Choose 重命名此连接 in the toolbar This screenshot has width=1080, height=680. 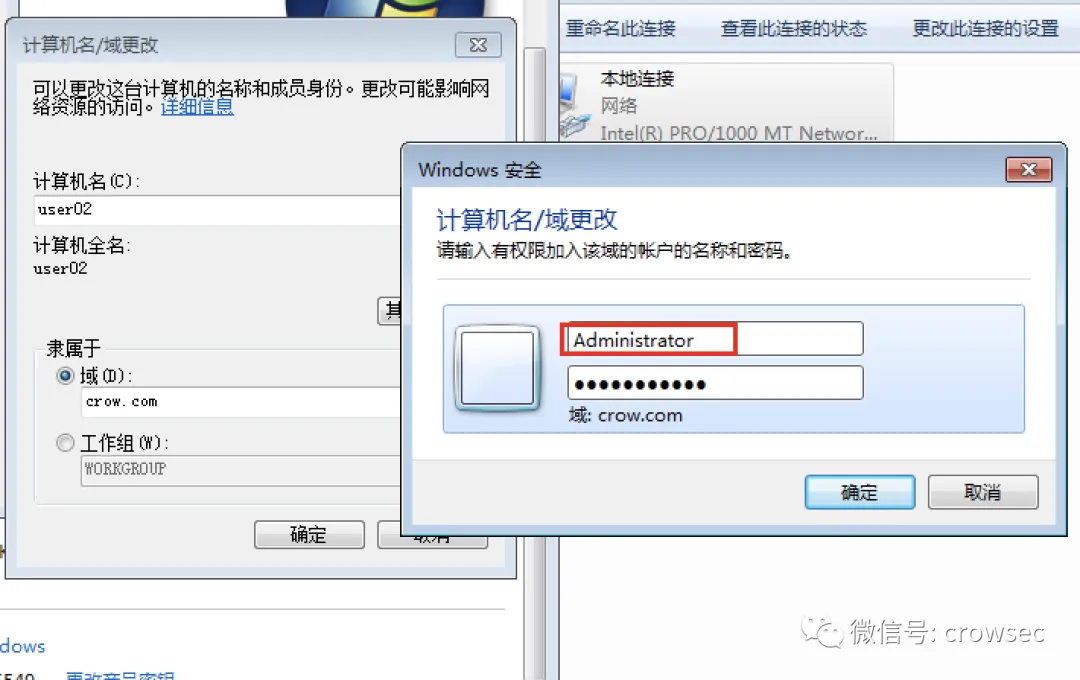point(621,29)
